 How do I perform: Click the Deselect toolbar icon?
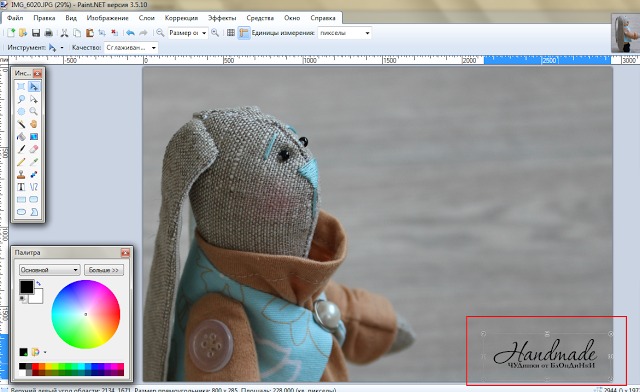(115, 33)
